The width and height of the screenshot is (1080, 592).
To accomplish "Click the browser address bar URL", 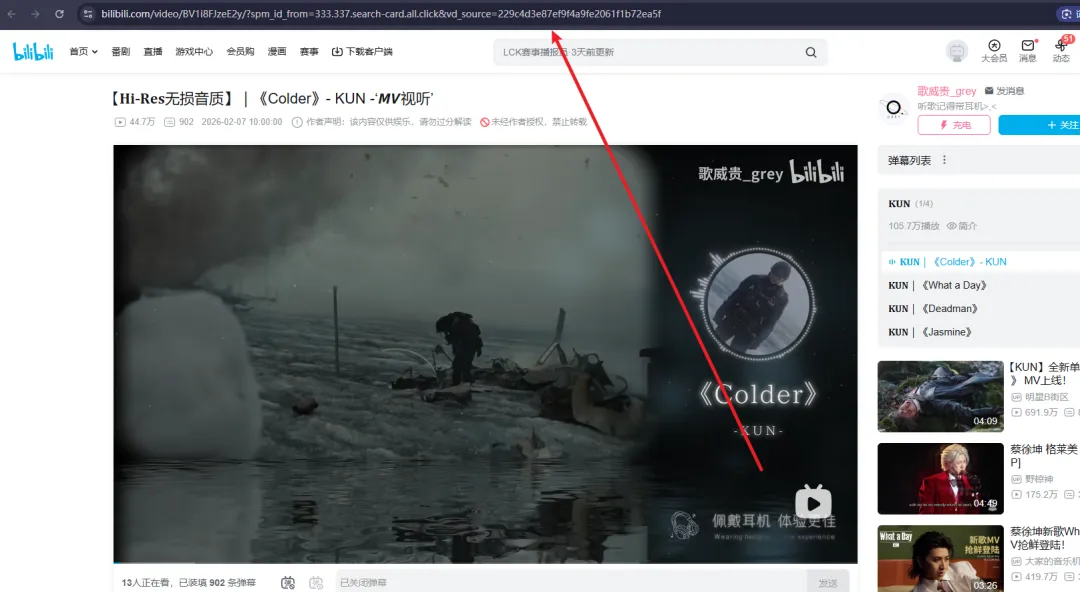I will click(x=381, y=14).
